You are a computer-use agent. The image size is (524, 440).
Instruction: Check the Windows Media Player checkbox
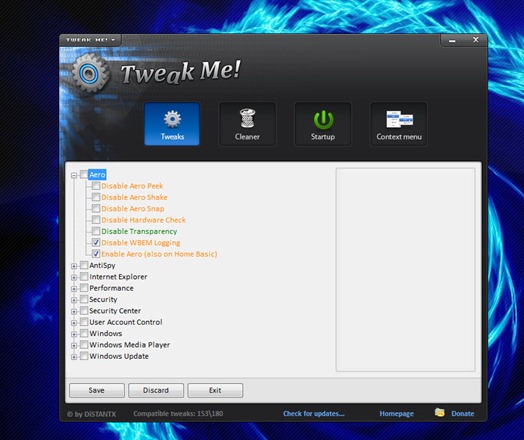[x=84, y=345]
